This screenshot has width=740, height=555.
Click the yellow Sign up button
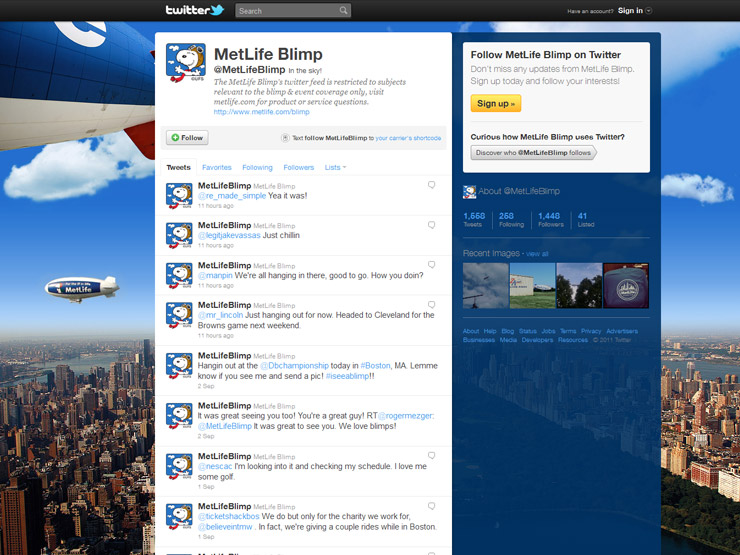(496, 103)
